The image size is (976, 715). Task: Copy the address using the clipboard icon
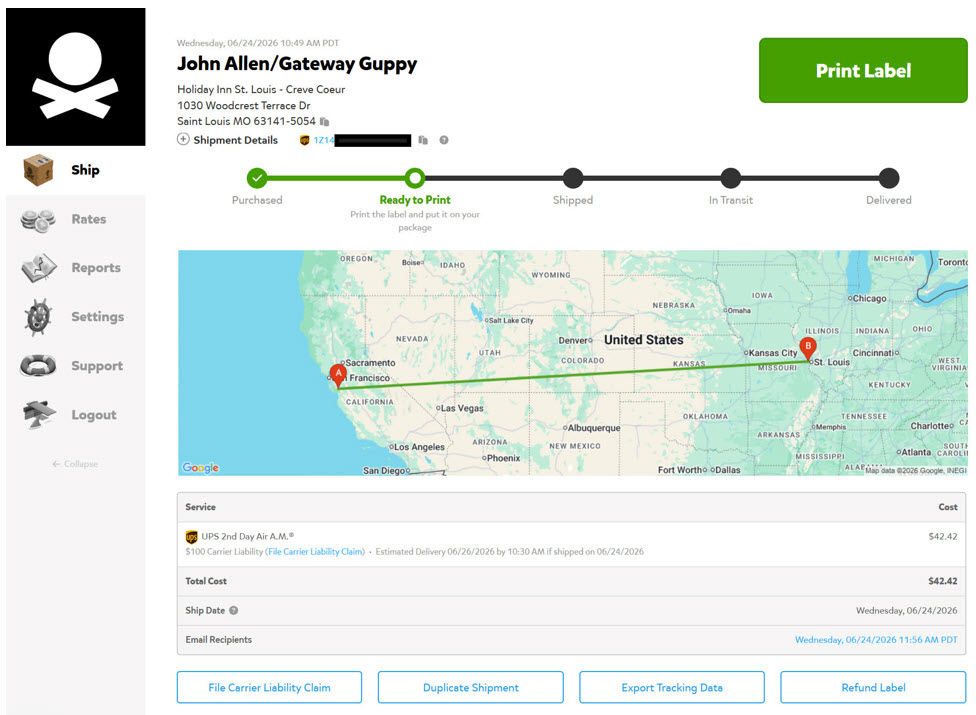324,122
